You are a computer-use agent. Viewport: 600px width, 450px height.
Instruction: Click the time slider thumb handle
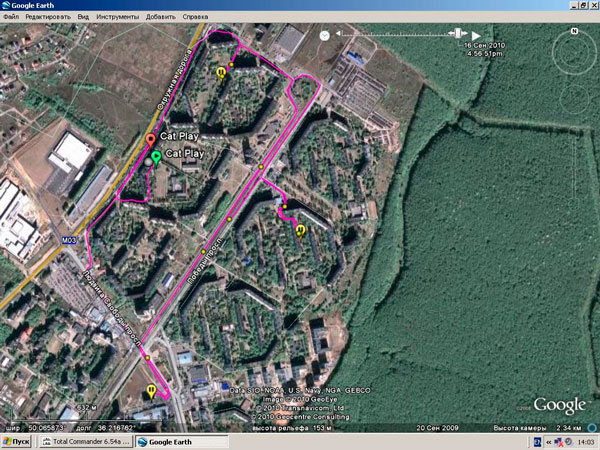[458, 33]
